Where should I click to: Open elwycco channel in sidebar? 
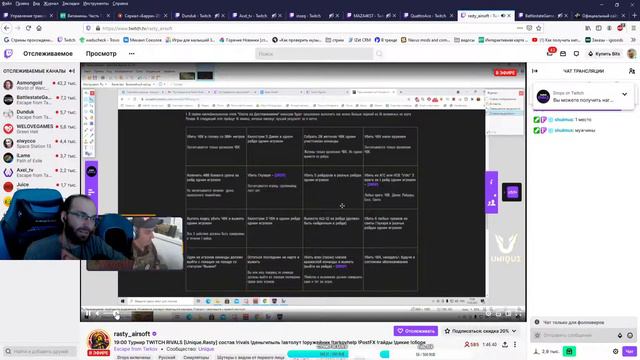40,143
